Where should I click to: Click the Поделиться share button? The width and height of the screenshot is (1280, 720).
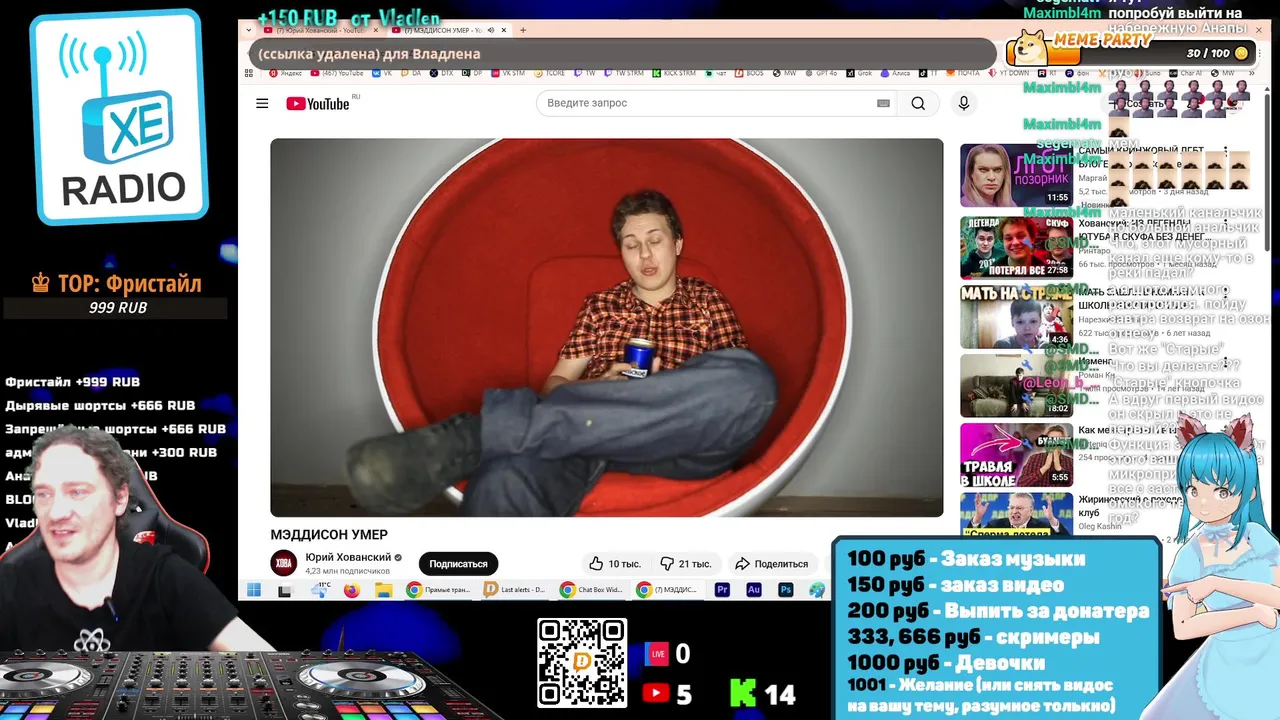click(772, 563)
